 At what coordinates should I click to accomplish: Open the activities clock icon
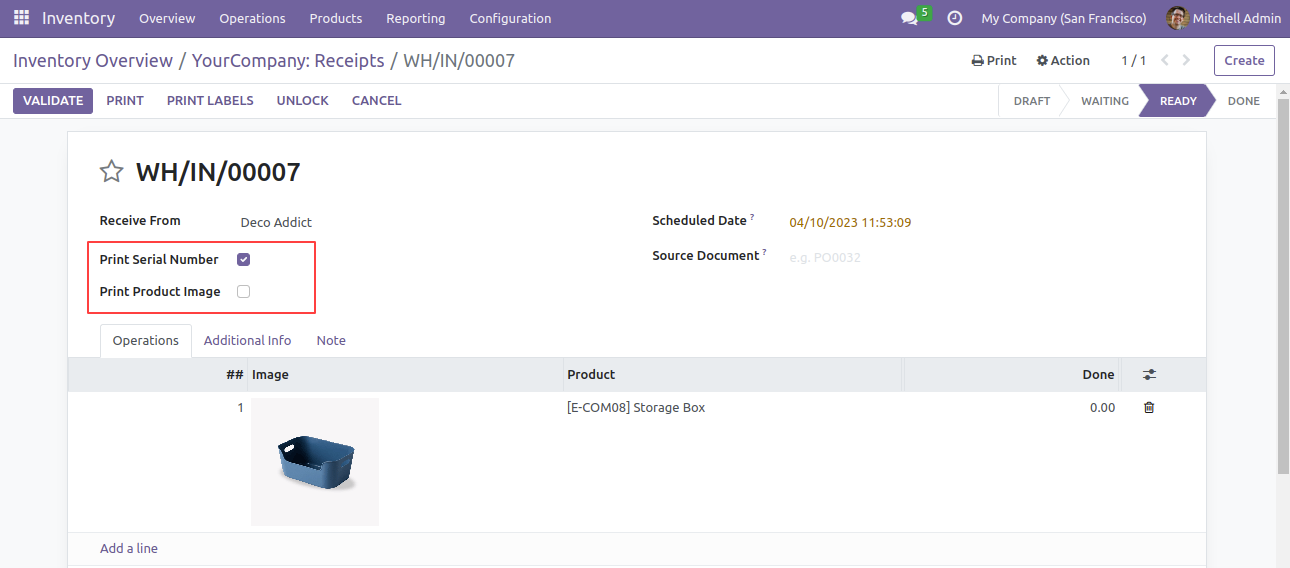click(954, 18)
